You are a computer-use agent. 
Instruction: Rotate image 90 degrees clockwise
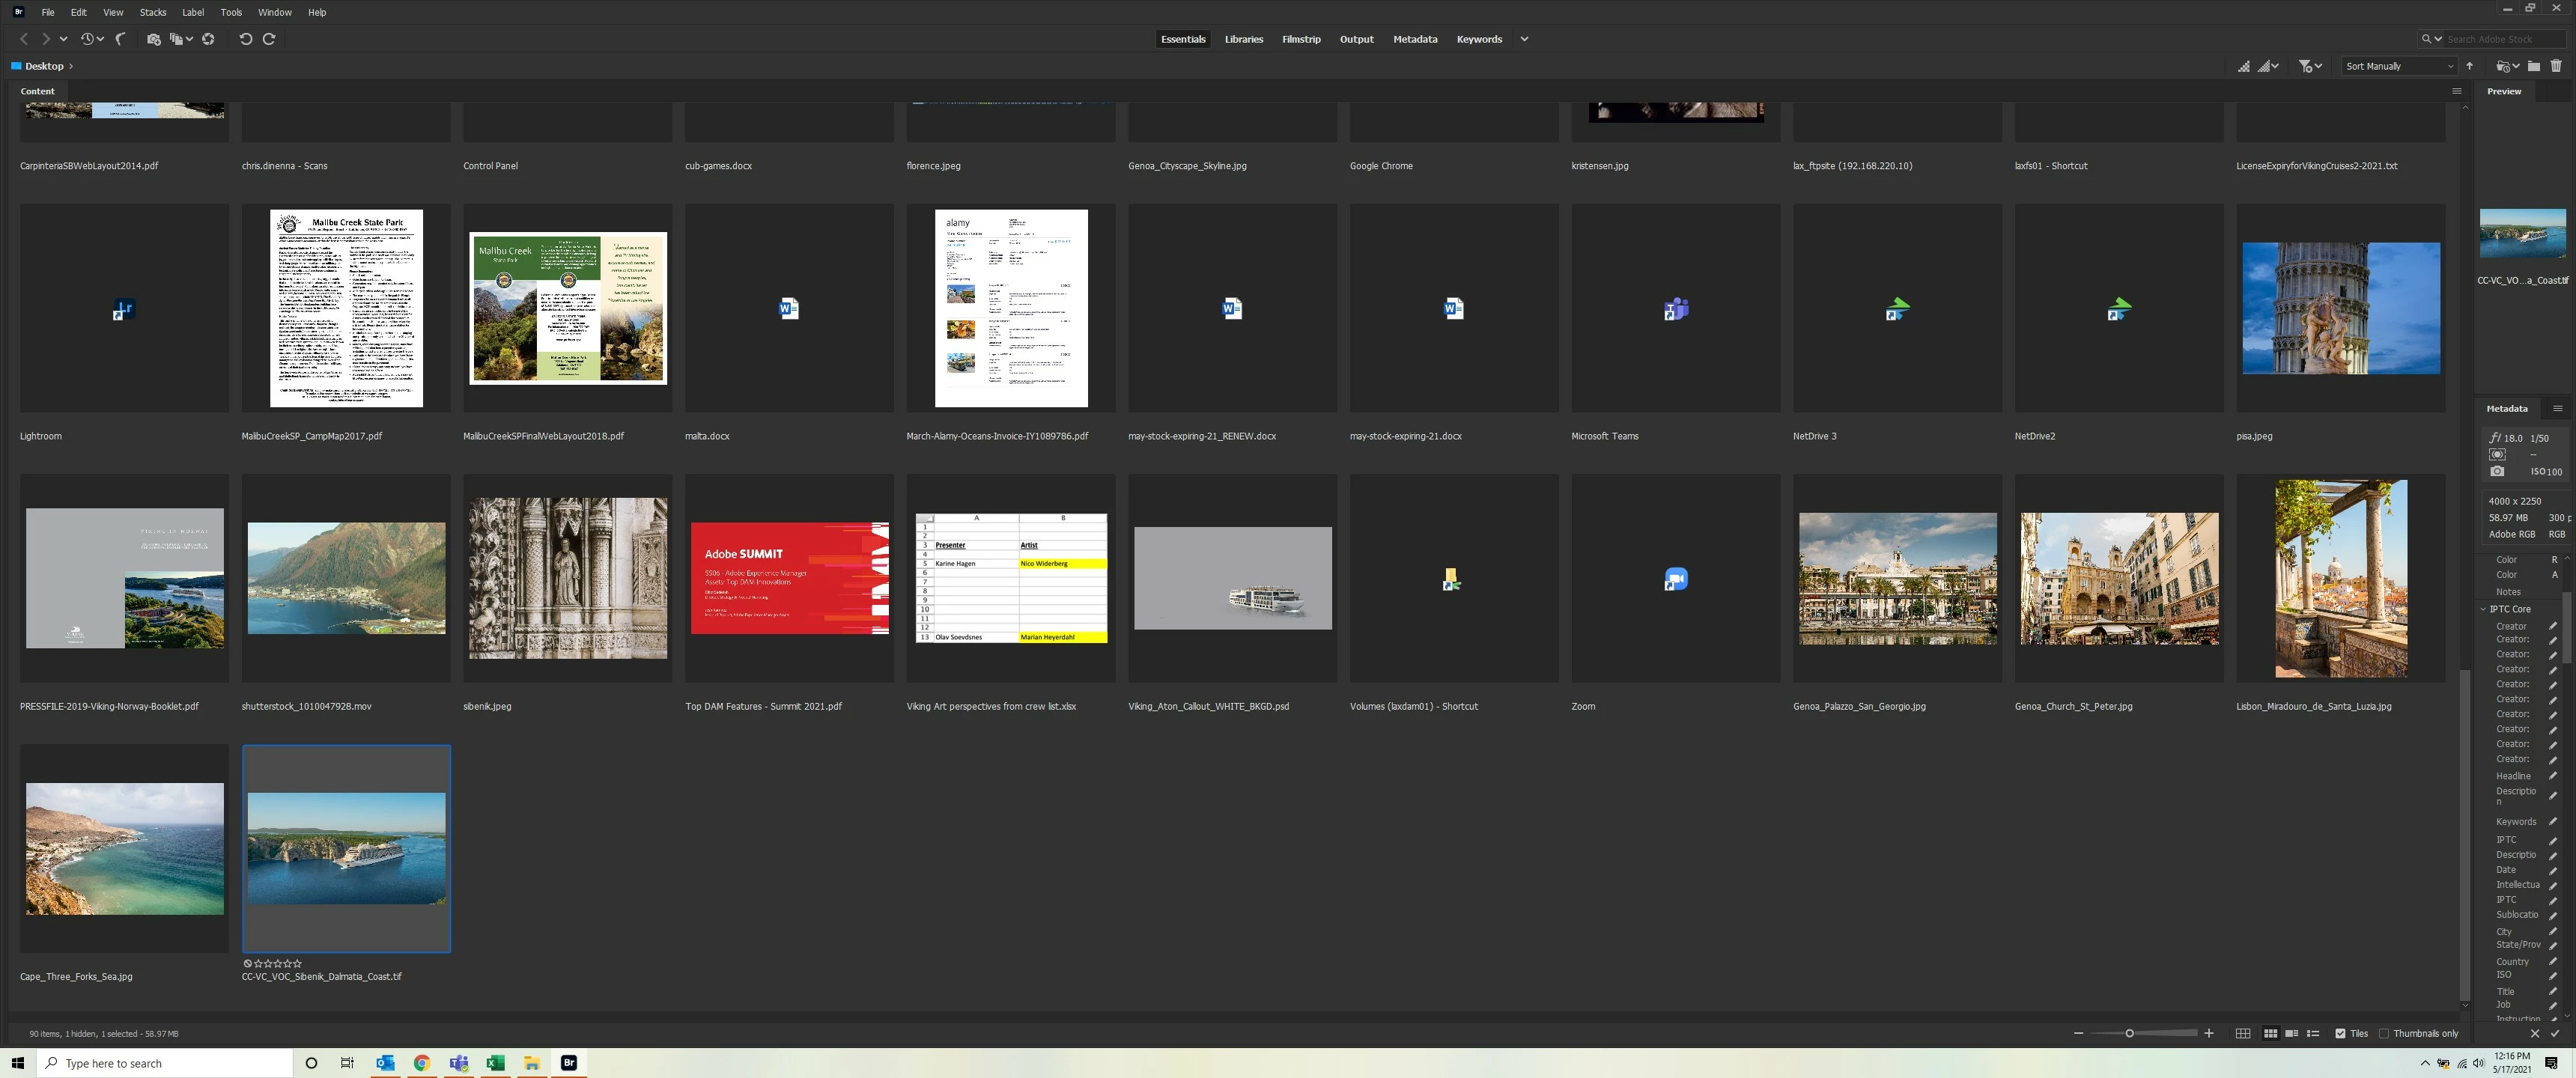[x=269, y=39]
